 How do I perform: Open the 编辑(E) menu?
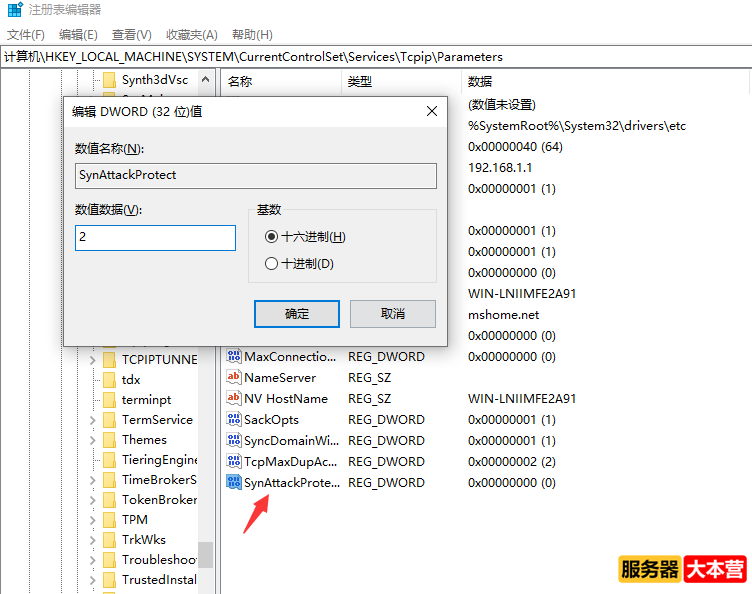point(78,35)
